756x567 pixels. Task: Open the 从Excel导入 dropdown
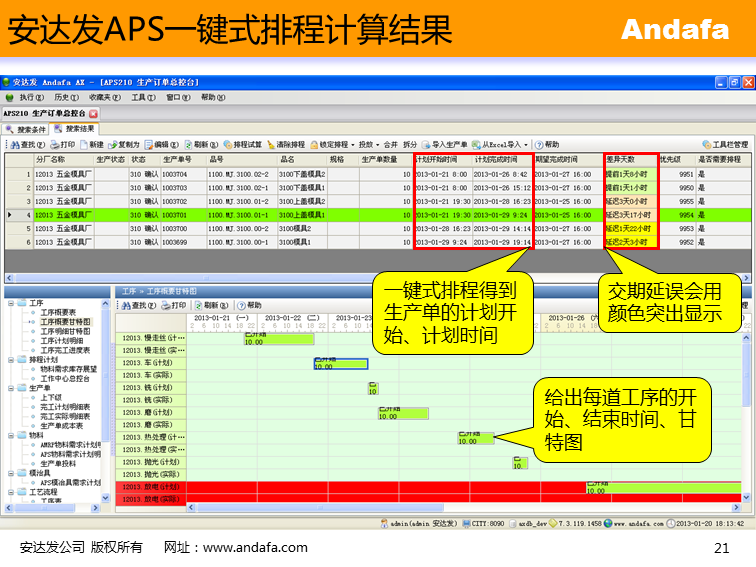[525, 144]
